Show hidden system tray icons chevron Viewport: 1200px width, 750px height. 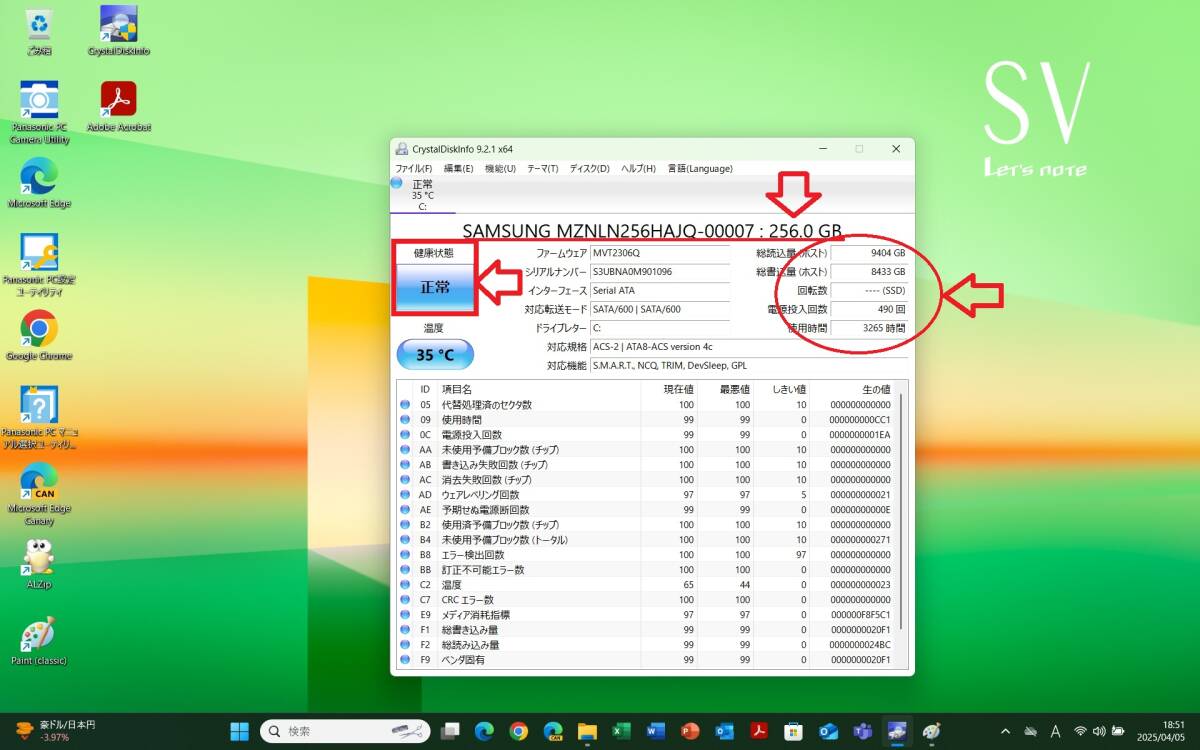tap(1005, 731)
